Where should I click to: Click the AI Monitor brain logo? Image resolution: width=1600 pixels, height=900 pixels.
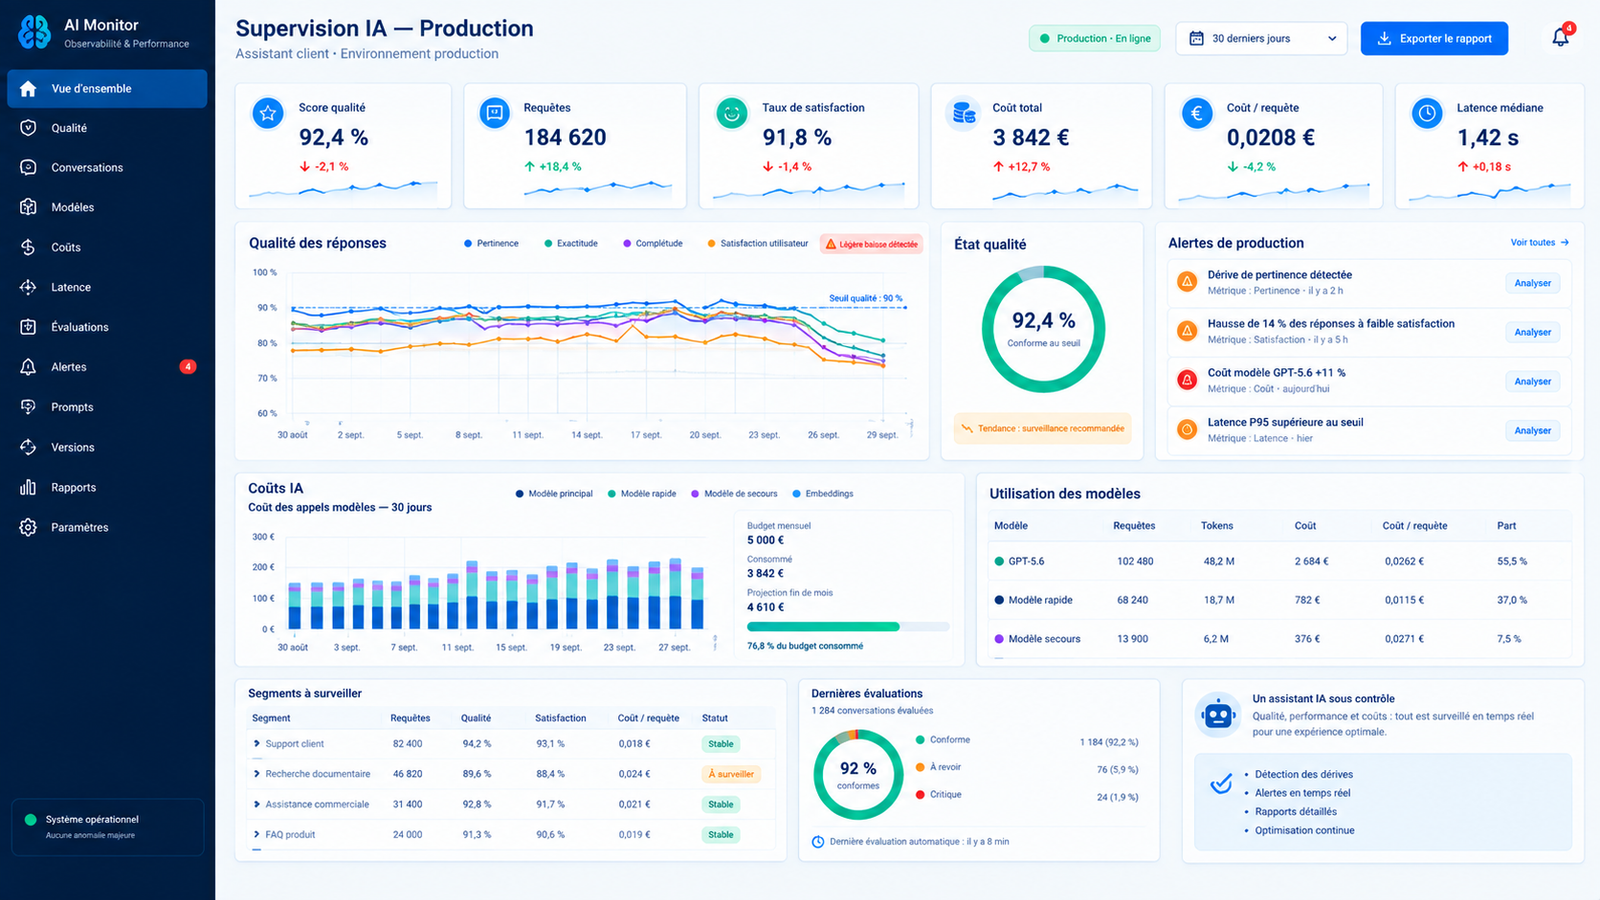[x=35, y=32]
